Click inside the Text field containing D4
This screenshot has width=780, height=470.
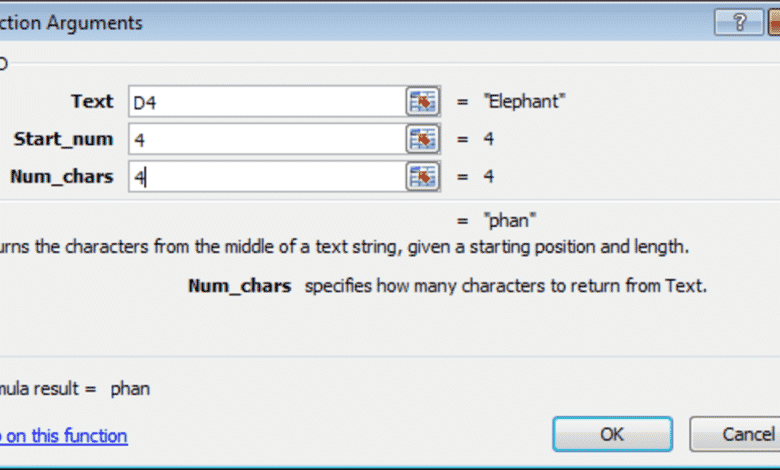pos(265,101)
